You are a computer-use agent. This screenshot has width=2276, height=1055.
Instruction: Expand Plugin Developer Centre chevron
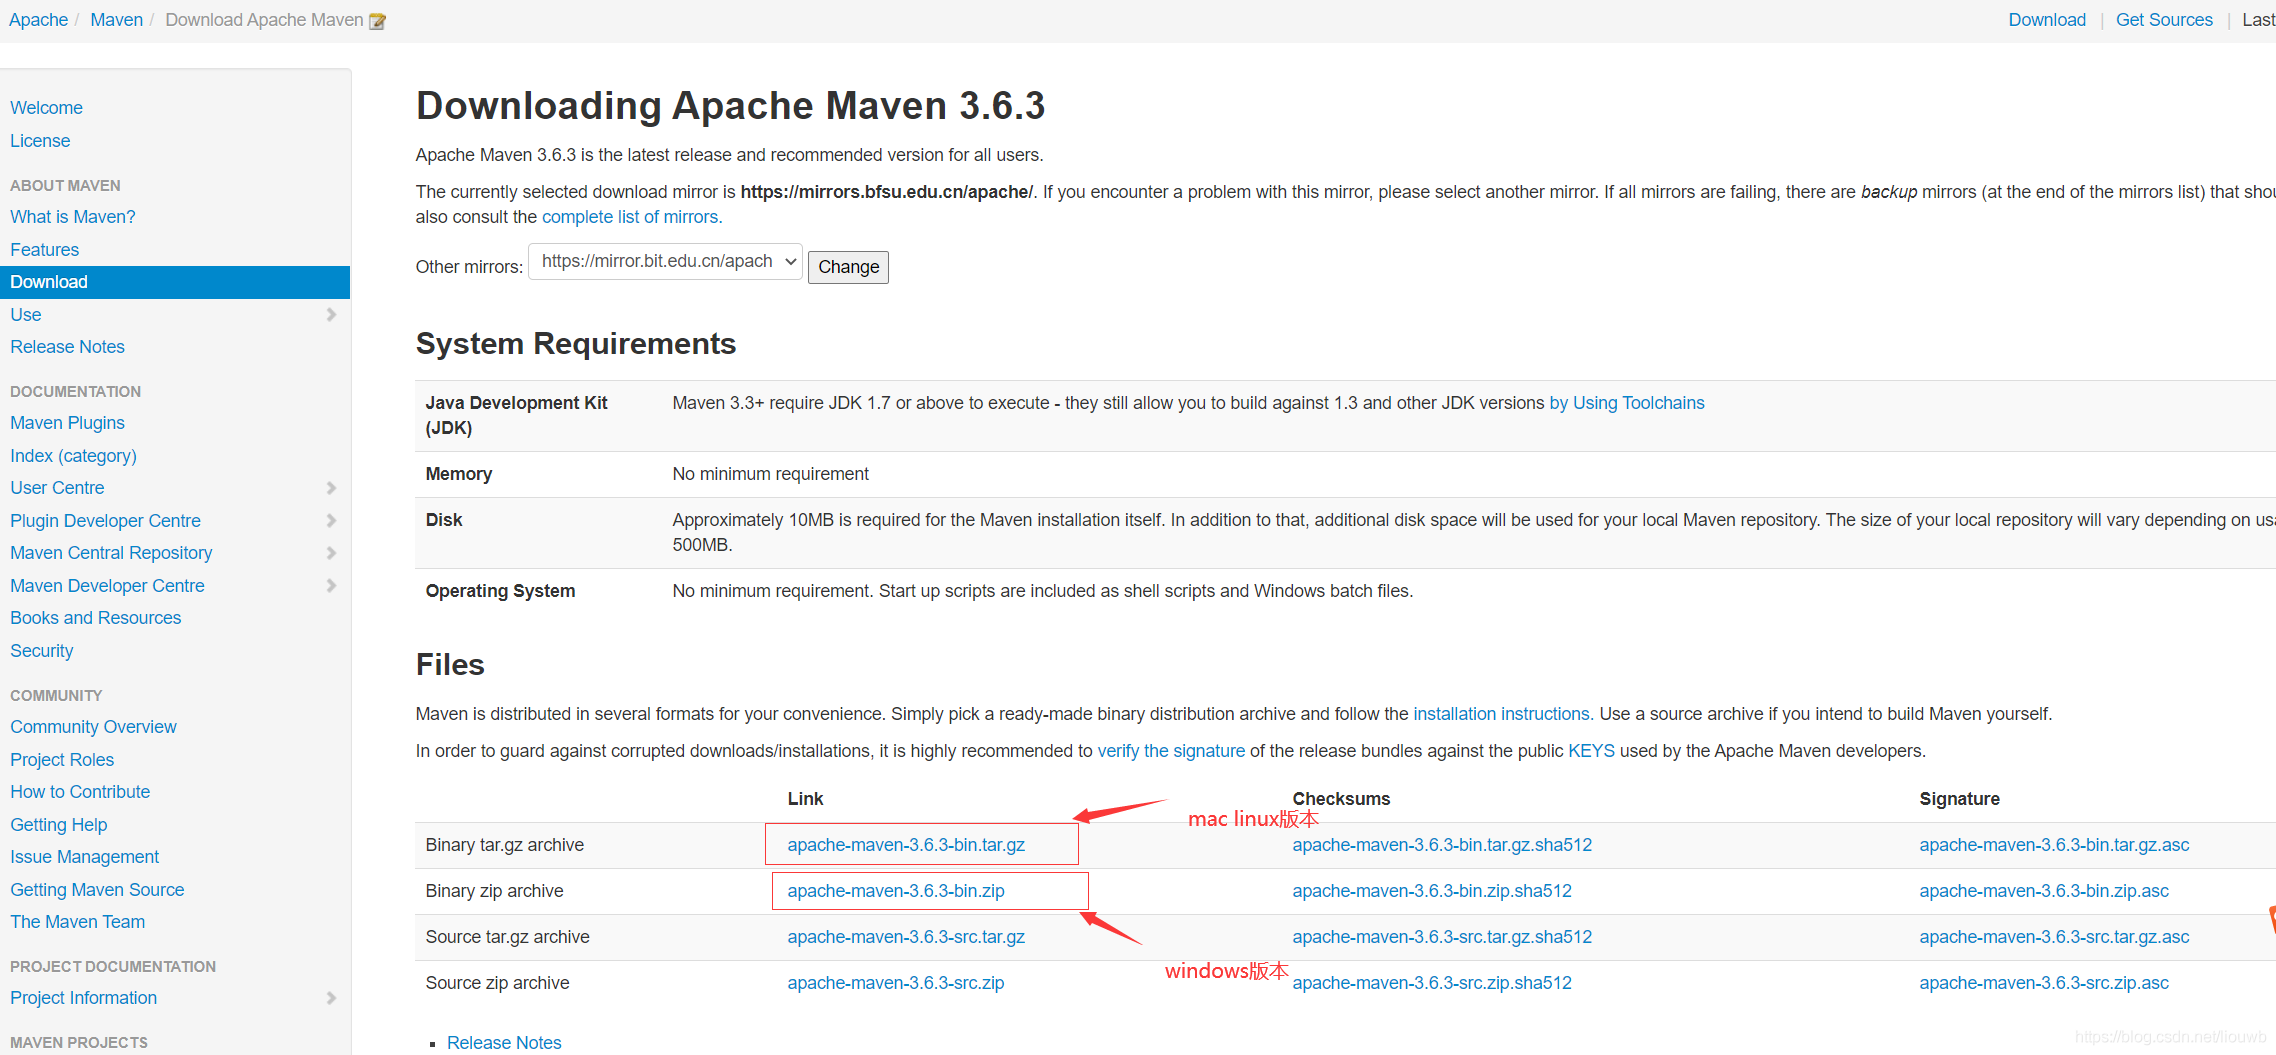[331, 521]
